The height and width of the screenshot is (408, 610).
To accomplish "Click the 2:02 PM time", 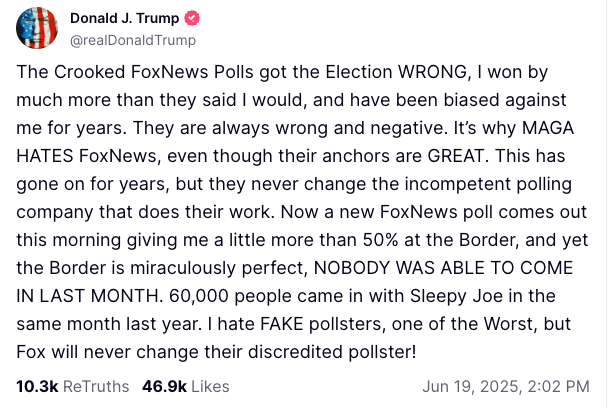I will [x=558, y=387].
